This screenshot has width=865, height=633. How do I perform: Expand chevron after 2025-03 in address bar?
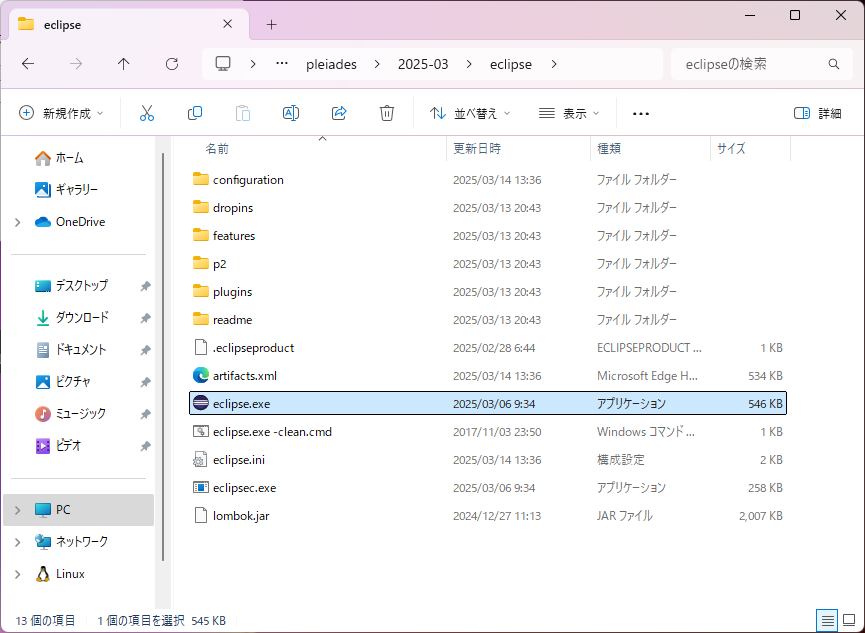coord(469,64)
